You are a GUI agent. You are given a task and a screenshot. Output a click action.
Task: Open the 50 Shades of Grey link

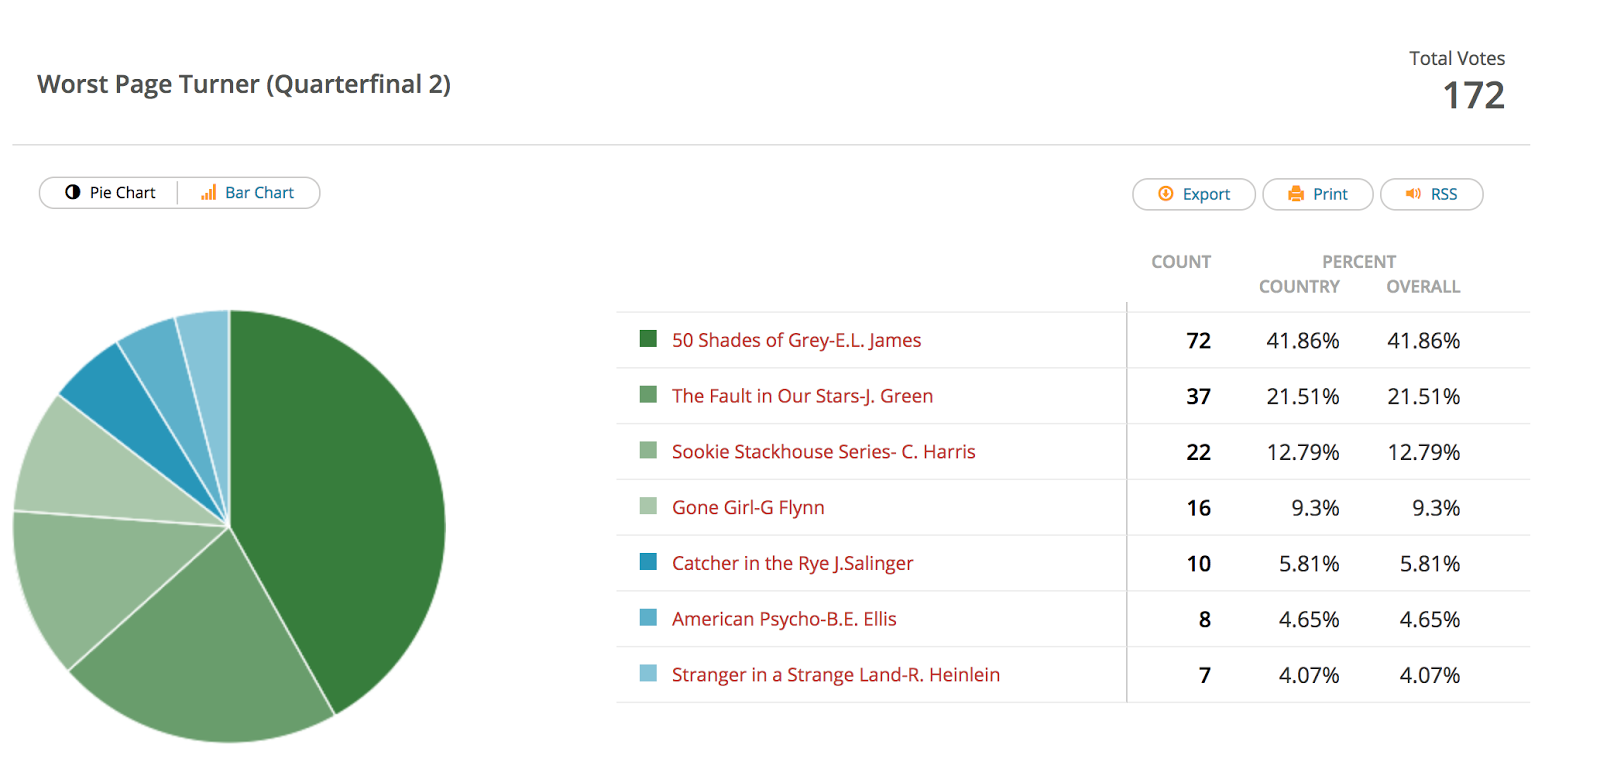pos(796,340)
